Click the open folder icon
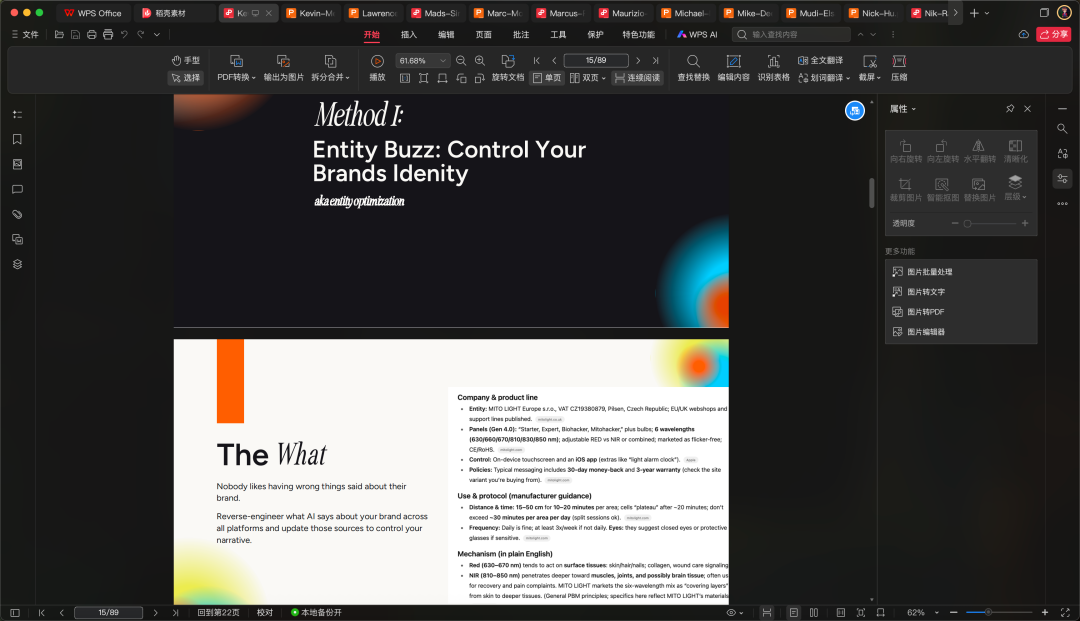This screenshot has width=1080, height=621. [x=59, y=34]
